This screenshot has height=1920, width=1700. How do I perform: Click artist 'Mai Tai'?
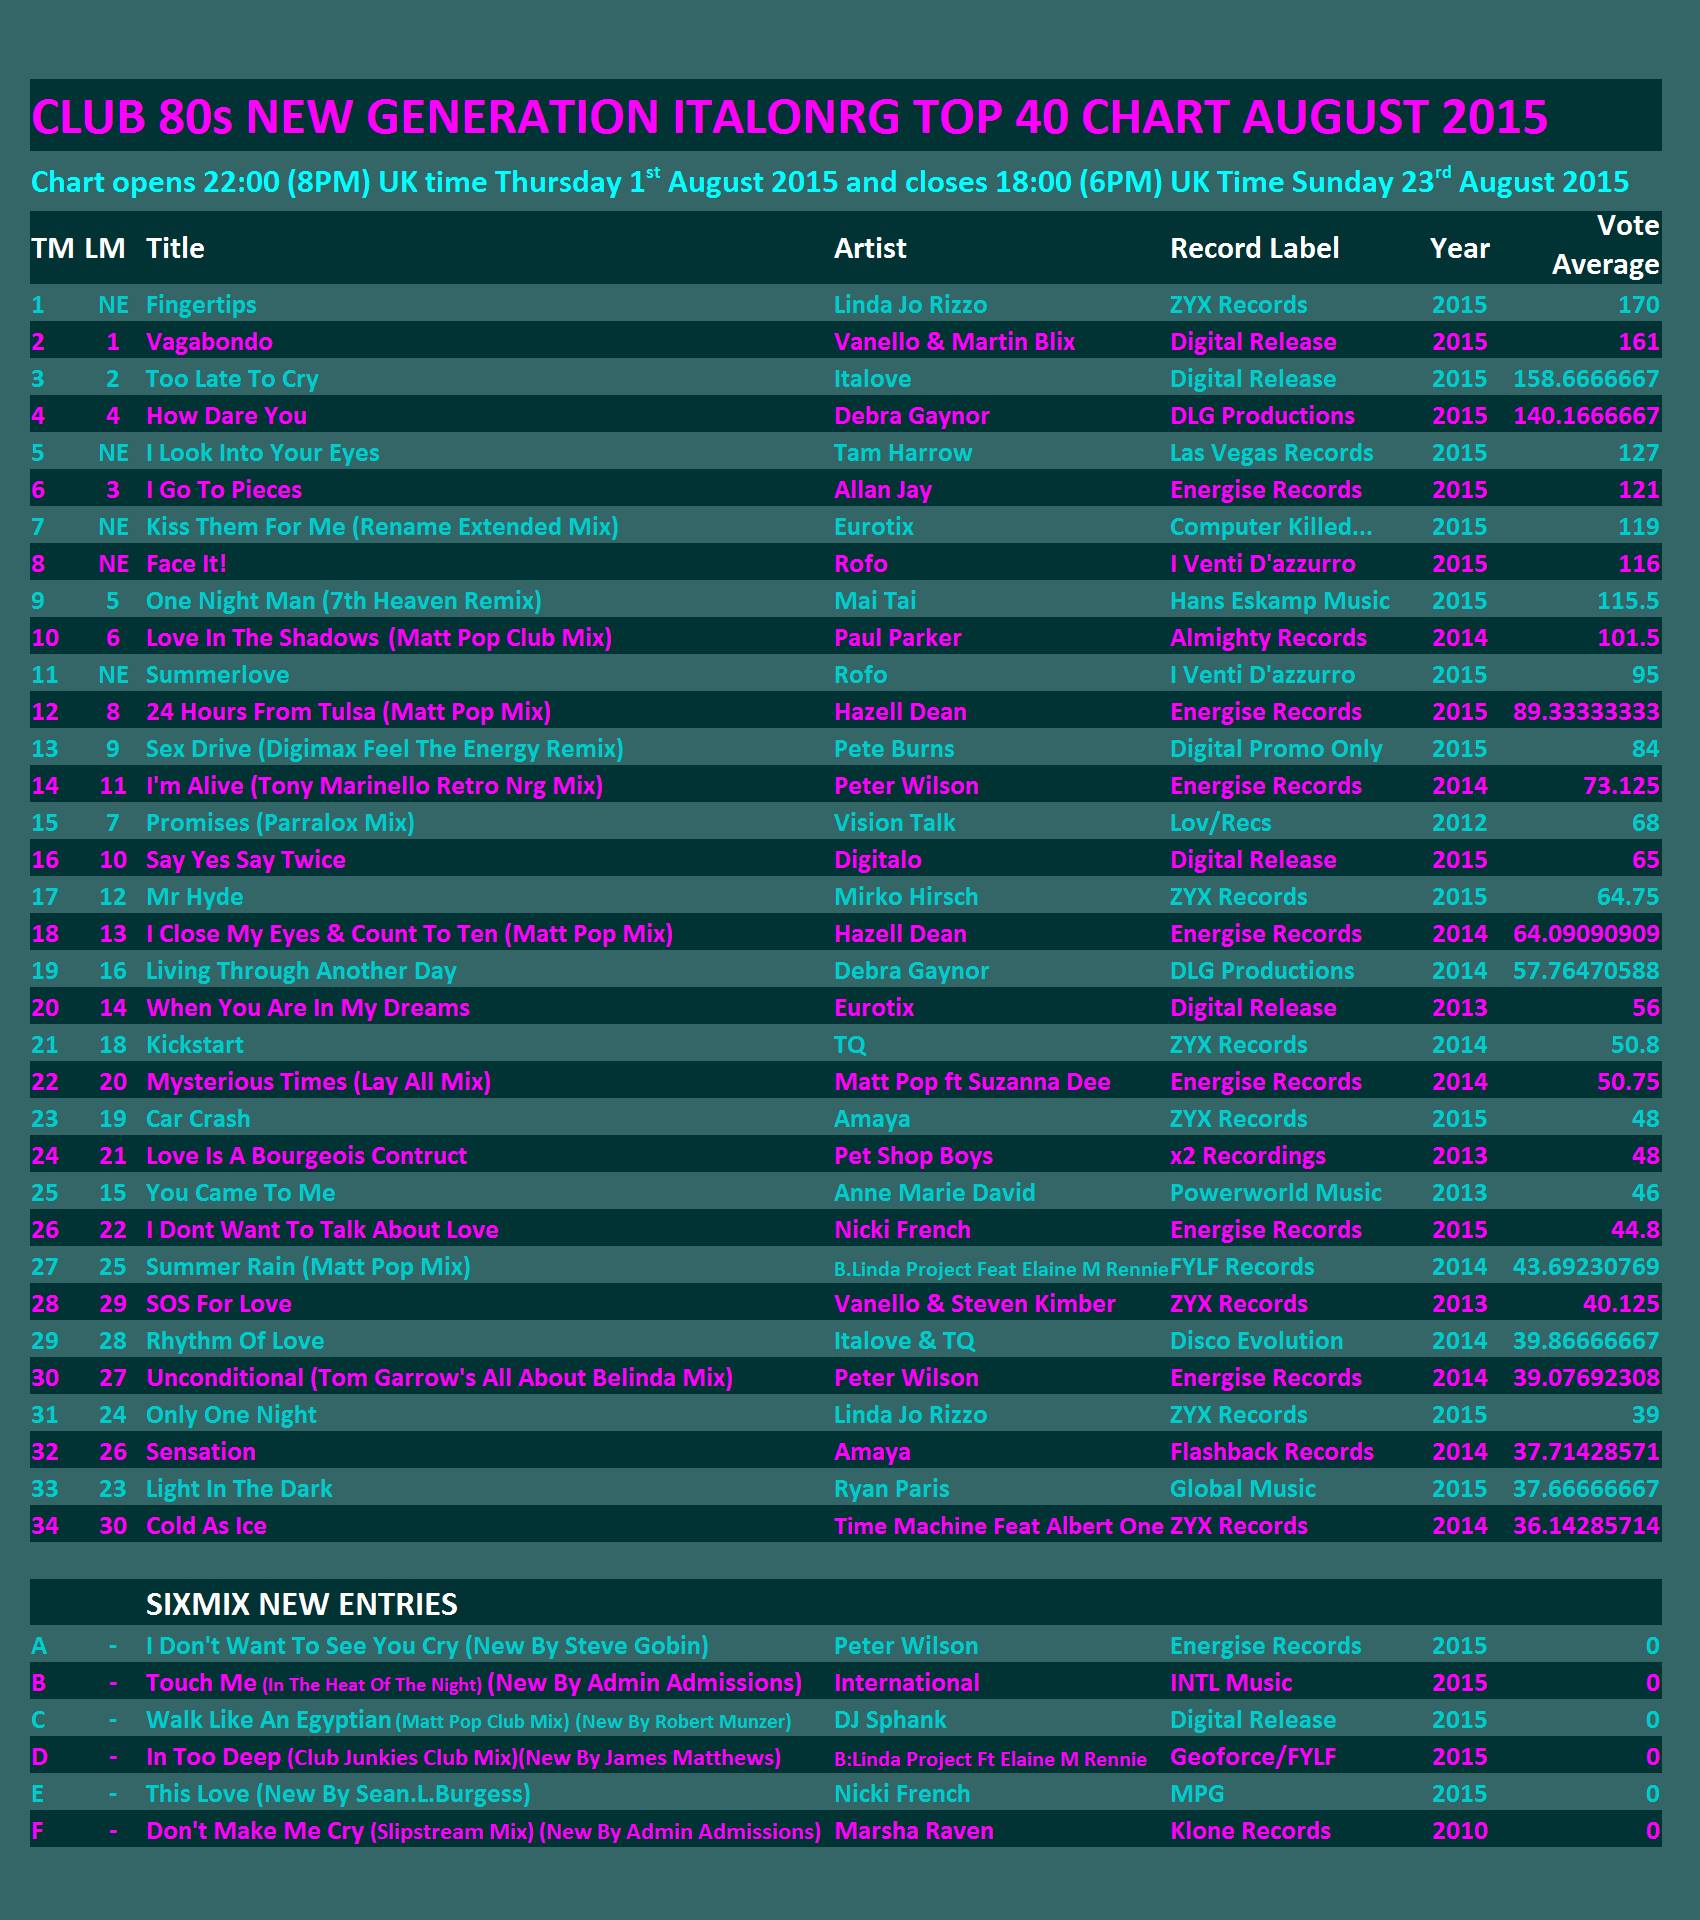coord(875,601)
